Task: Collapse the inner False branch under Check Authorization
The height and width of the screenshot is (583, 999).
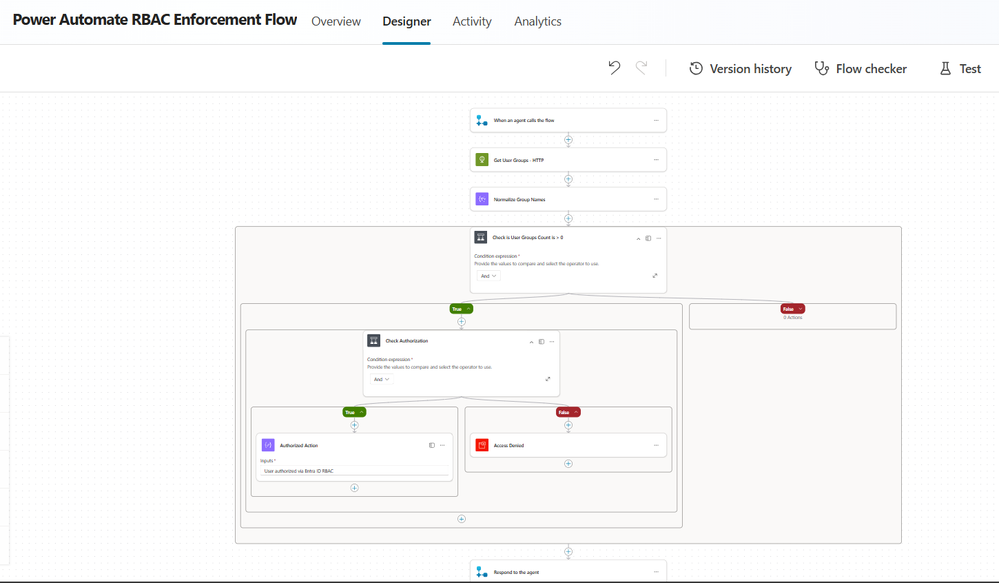Action: coord(568,412)
